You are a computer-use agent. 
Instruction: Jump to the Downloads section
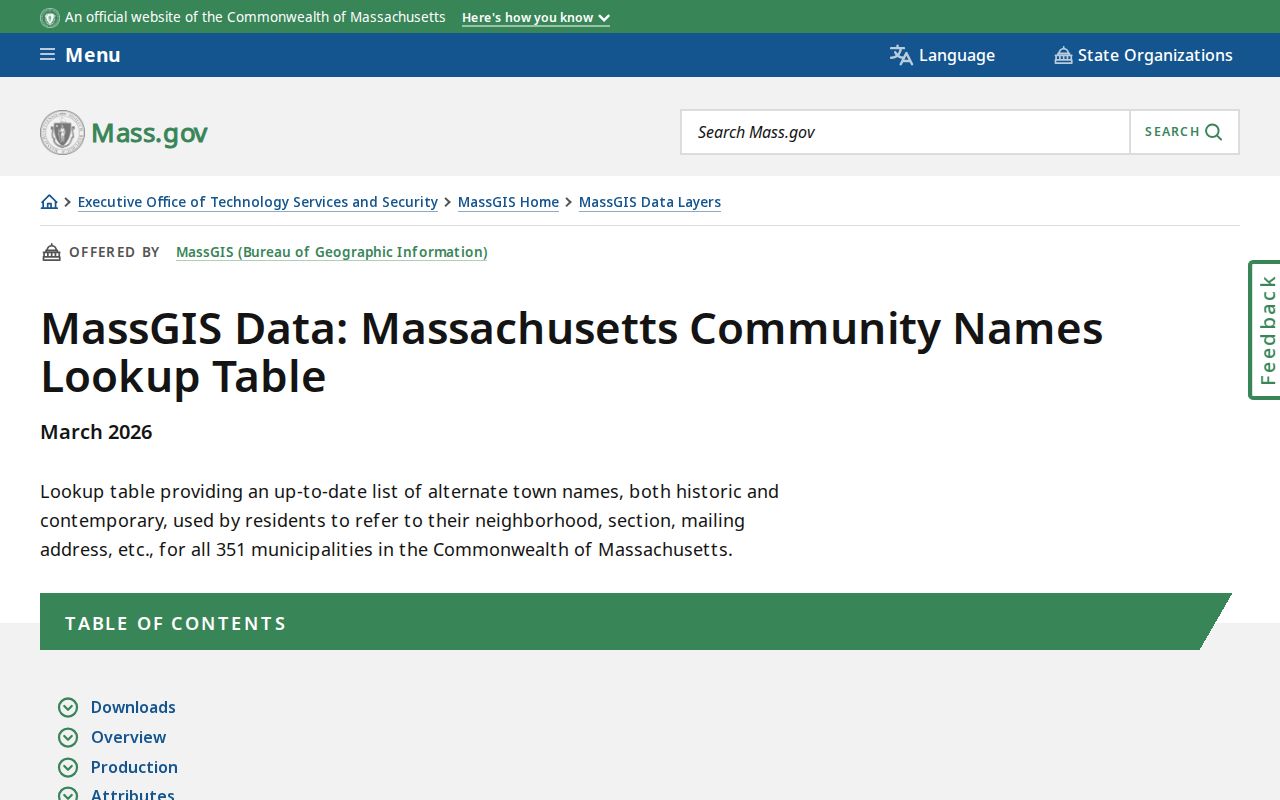point(133,707)
